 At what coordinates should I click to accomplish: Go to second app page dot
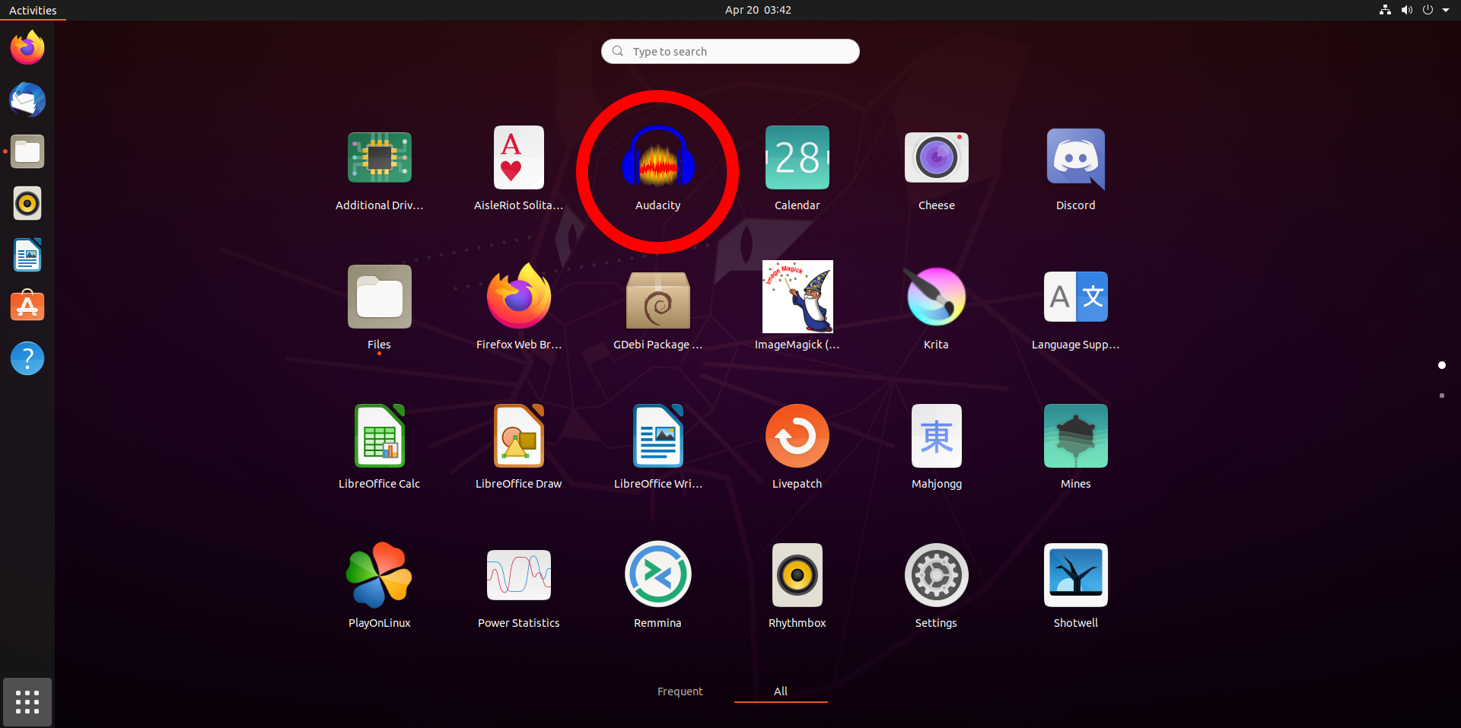point(1441,395)
